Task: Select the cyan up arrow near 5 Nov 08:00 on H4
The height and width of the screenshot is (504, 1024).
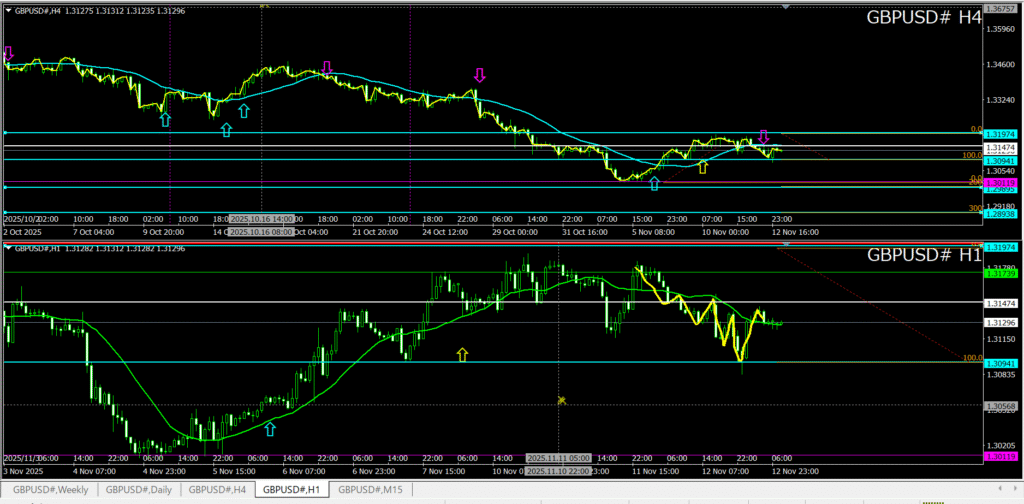Action: pyautogui.click(x=654, y=183)
